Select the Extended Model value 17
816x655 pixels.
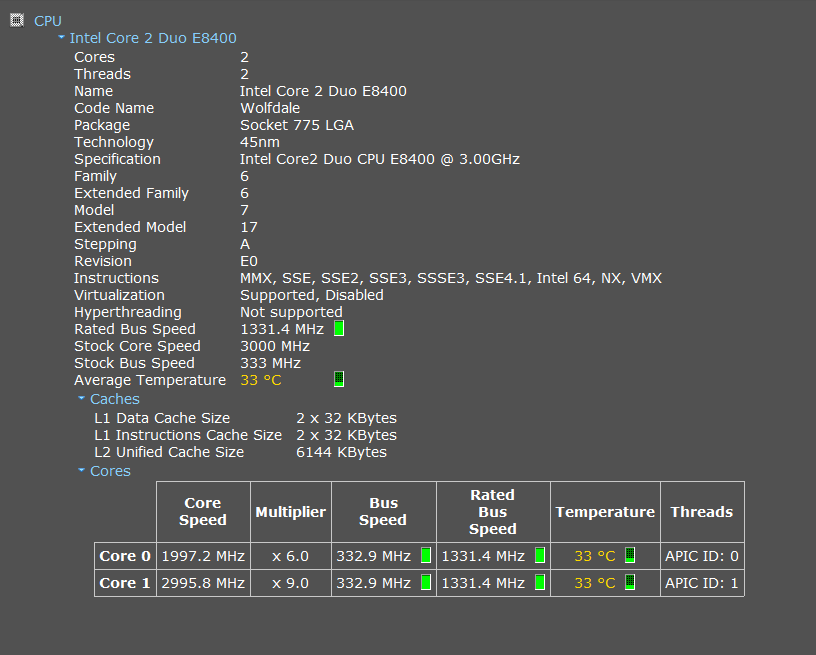click(x=249, y=227)
